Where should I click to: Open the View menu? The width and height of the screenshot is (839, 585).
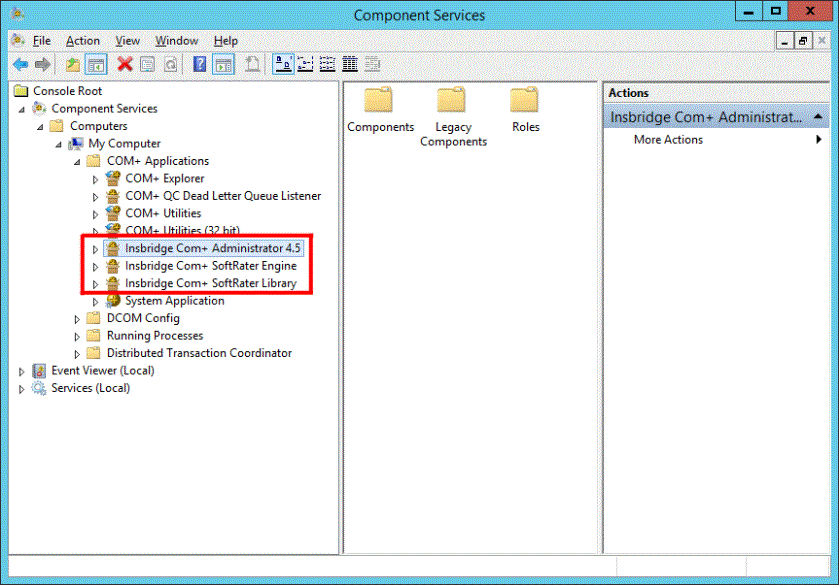click(127, 40)
